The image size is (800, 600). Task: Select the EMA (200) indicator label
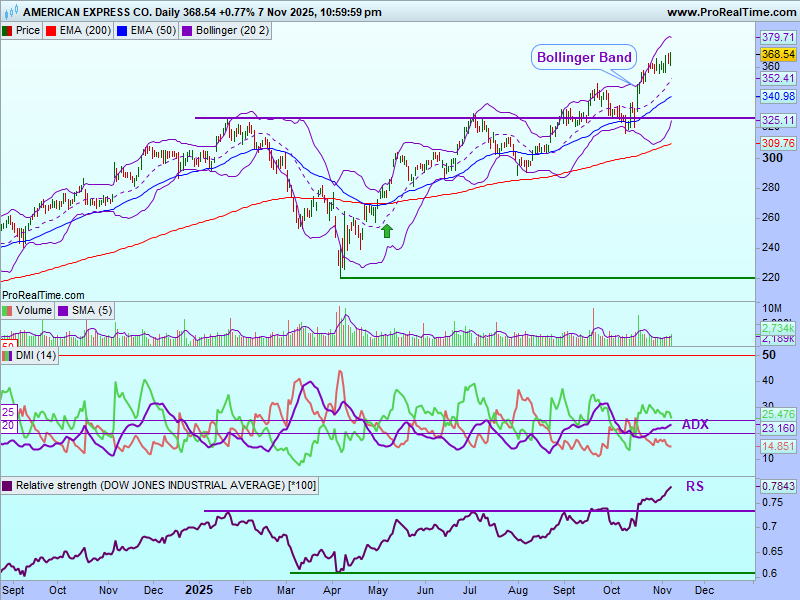(82, 31)
